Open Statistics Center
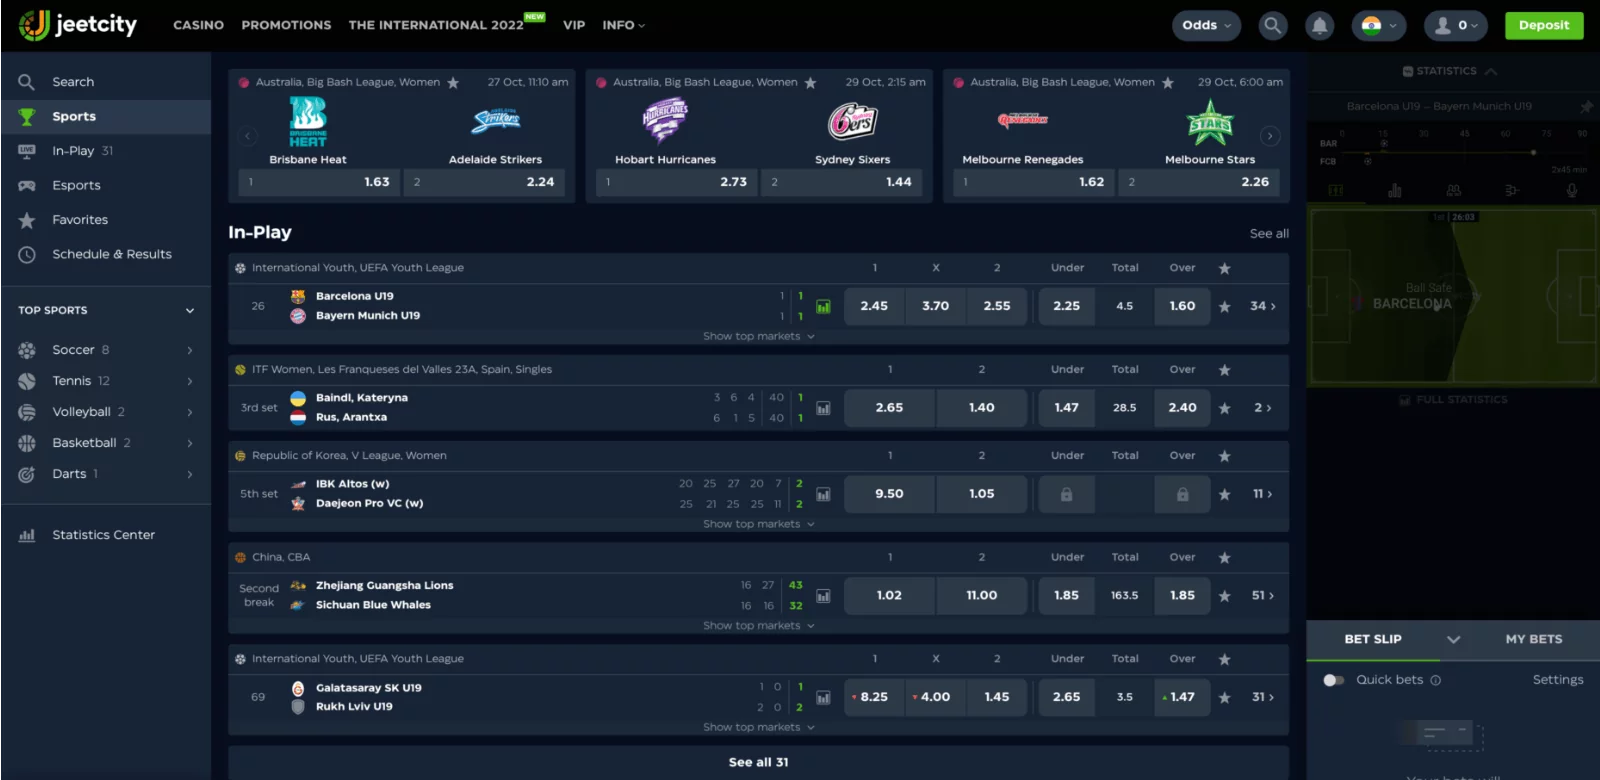 106,535
